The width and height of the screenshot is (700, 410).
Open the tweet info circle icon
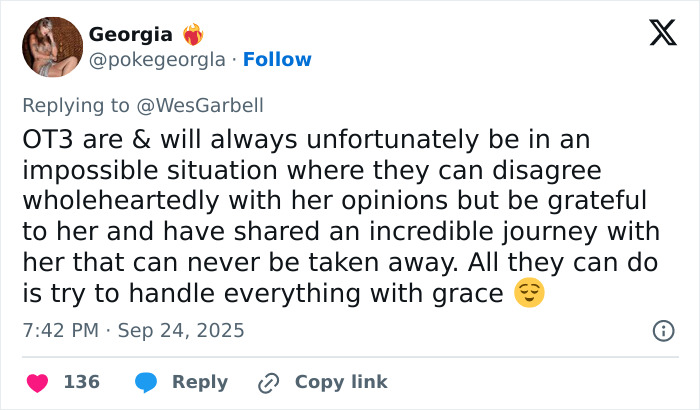662,330
